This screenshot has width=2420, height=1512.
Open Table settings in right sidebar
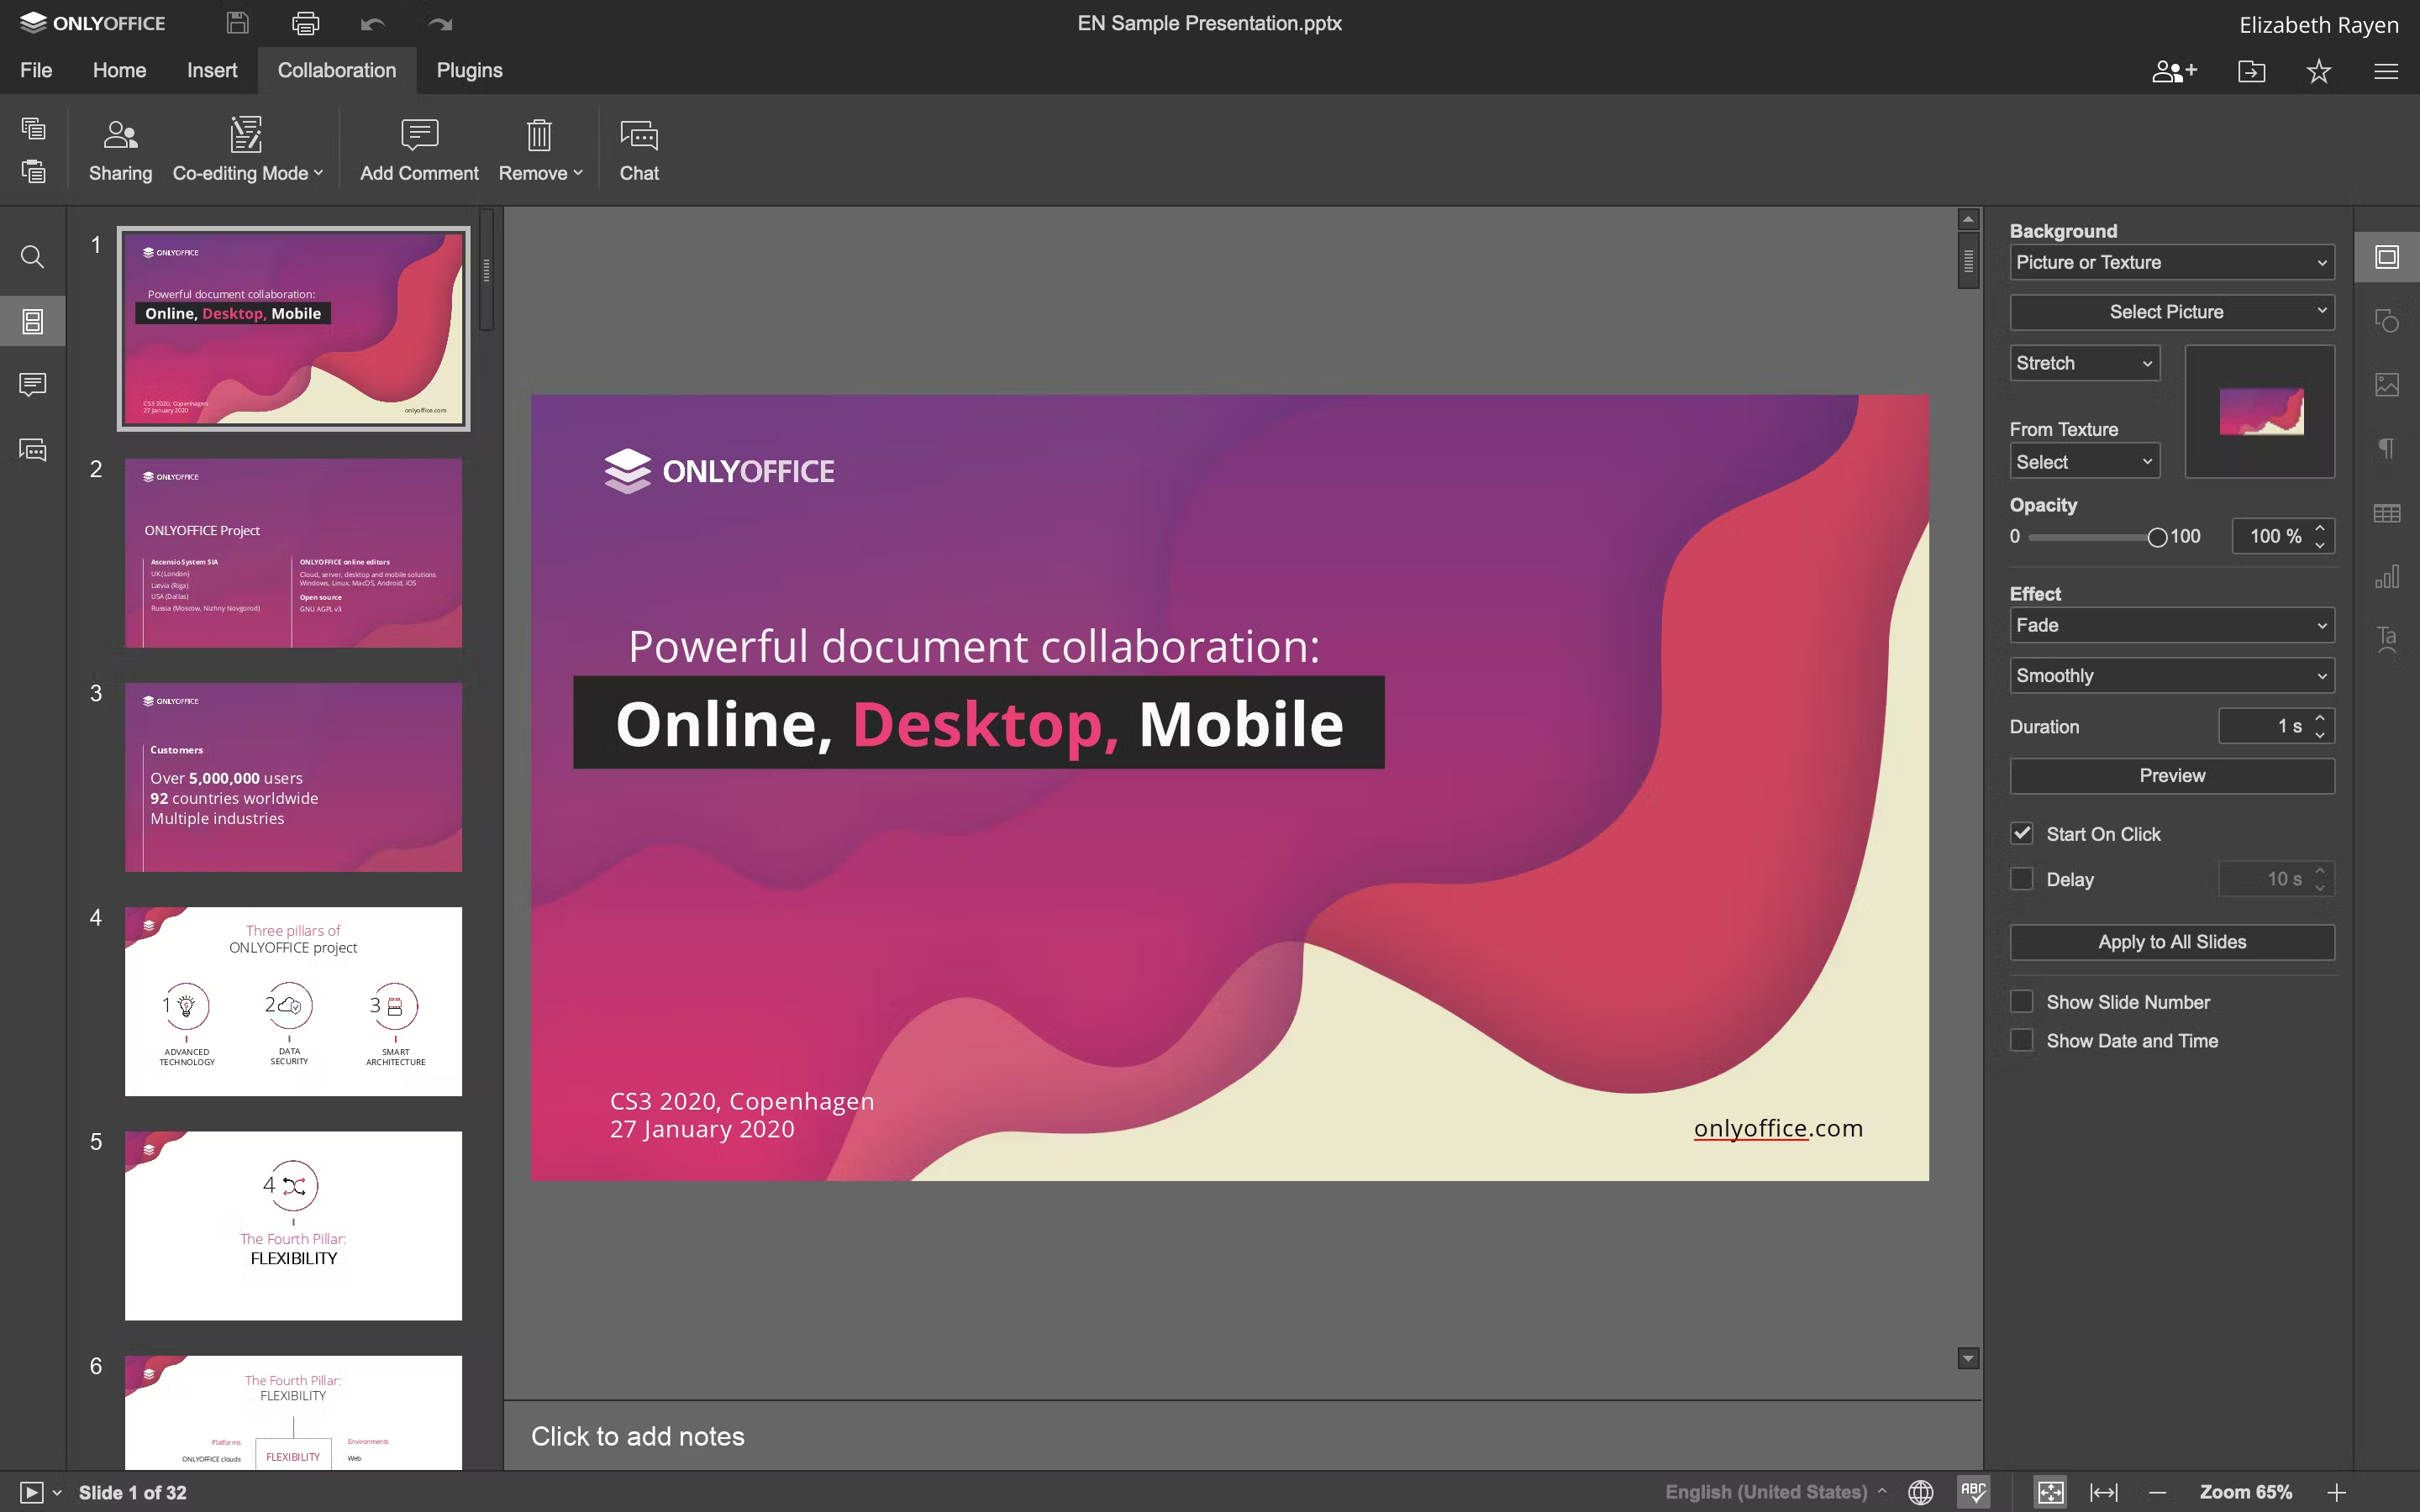[x=2387, y=513]
